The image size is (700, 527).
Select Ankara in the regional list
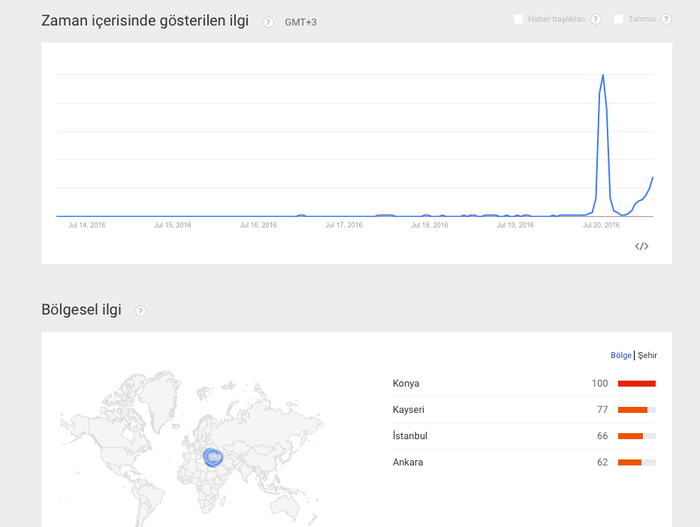click(524, 462)
